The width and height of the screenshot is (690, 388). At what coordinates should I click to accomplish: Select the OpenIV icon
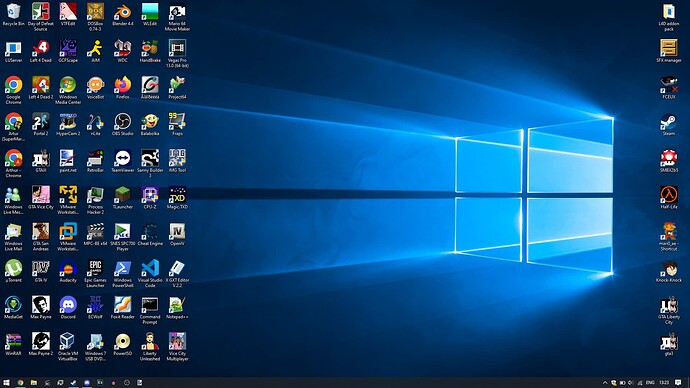tap(177, 234)
